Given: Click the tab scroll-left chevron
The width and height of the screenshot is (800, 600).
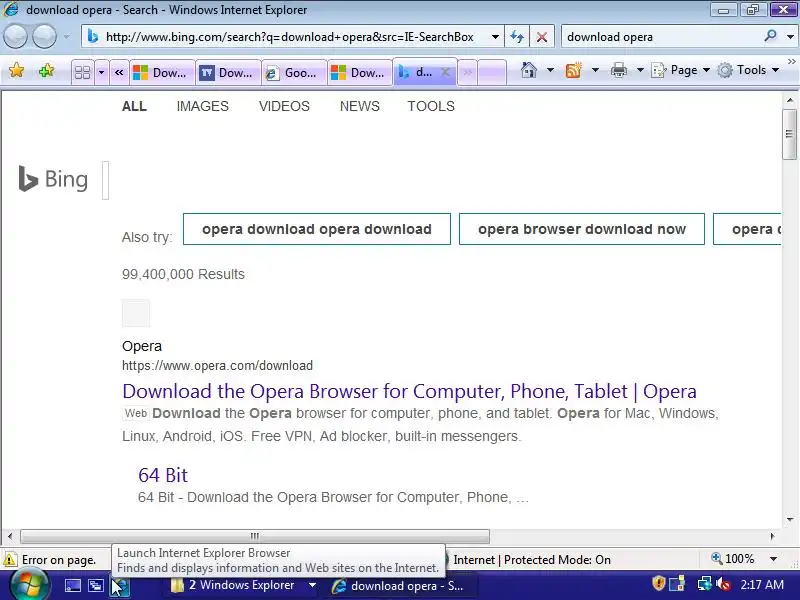Looking at the screenshot, I should coord(119,72).
